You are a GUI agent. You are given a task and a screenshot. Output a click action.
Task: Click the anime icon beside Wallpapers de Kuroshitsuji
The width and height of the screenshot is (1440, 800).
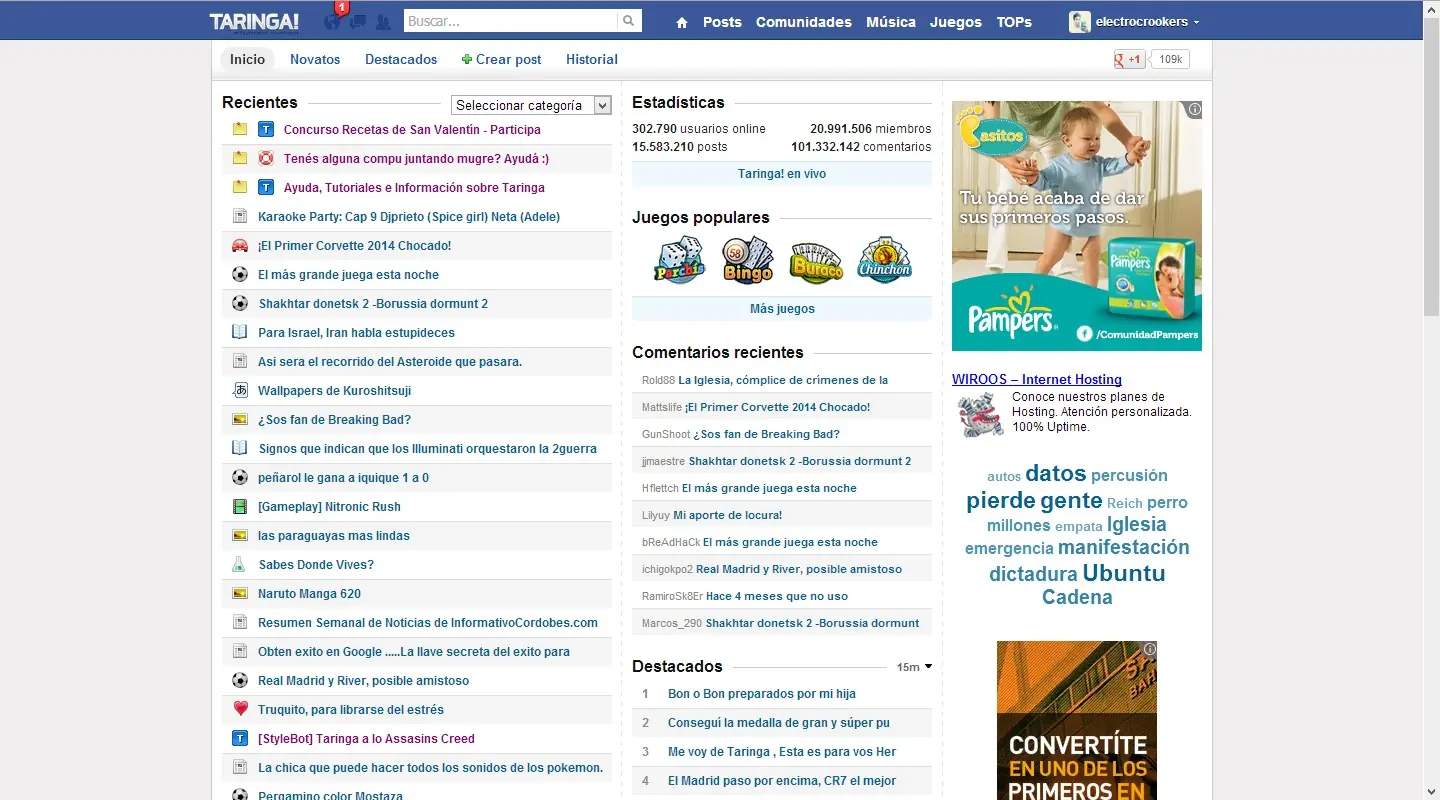pos(240,391)
